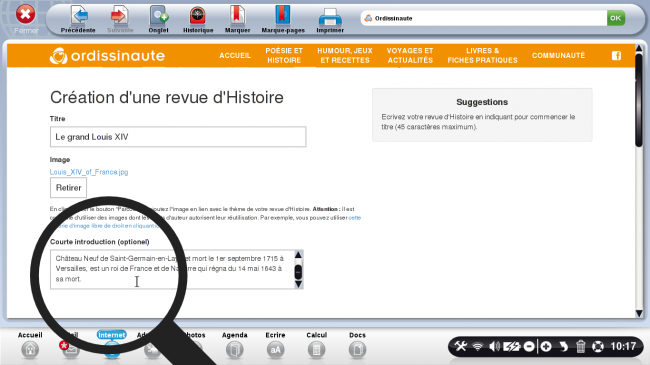The width and height of the screenshot is (650, 365).
Task: Click the trash bin tray icon
Action: [581, 346]
